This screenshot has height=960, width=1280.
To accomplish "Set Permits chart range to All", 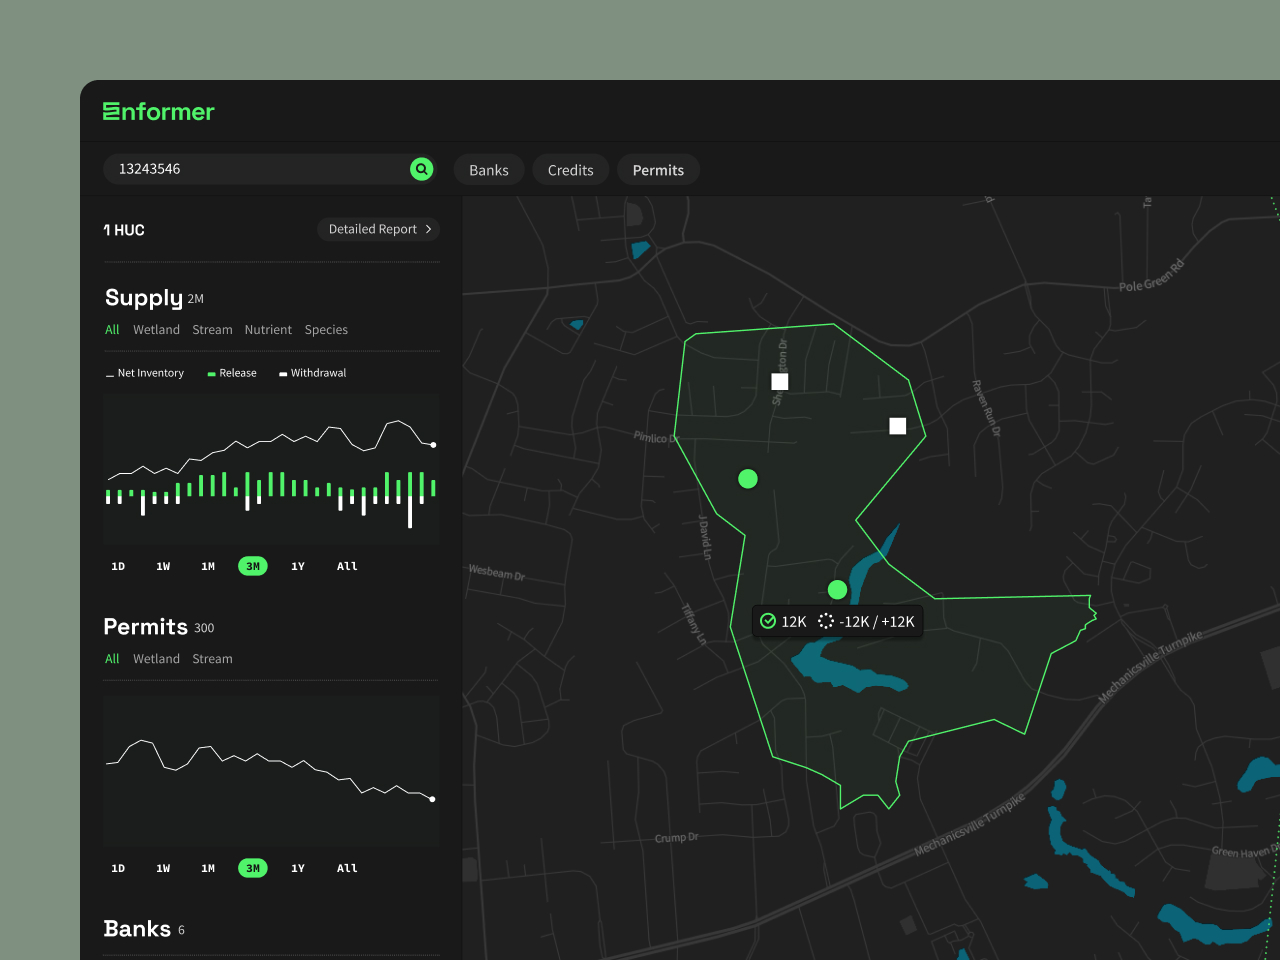I will point(347,868).
